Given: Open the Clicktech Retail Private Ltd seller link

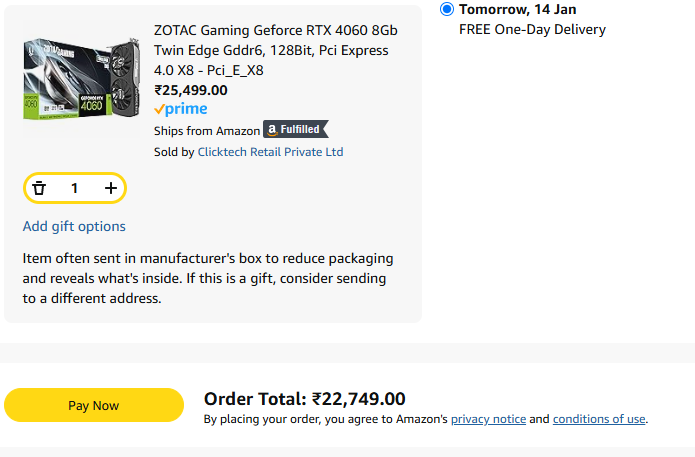Looking at the screenshot, I should coord(270,152).
